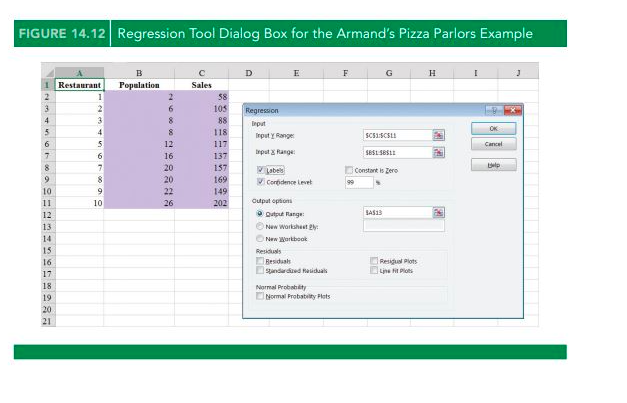Enable Line Fit Plots checkbox
This screenshot has height=403, width=627.
point(374,271)
